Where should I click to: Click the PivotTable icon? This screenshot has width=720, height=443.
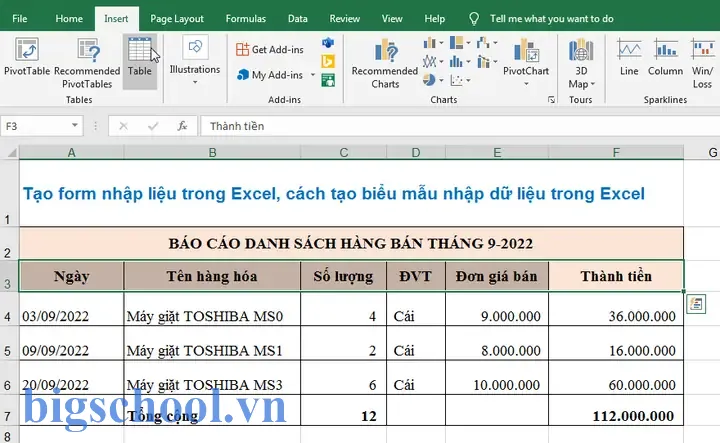pos(27,50)
